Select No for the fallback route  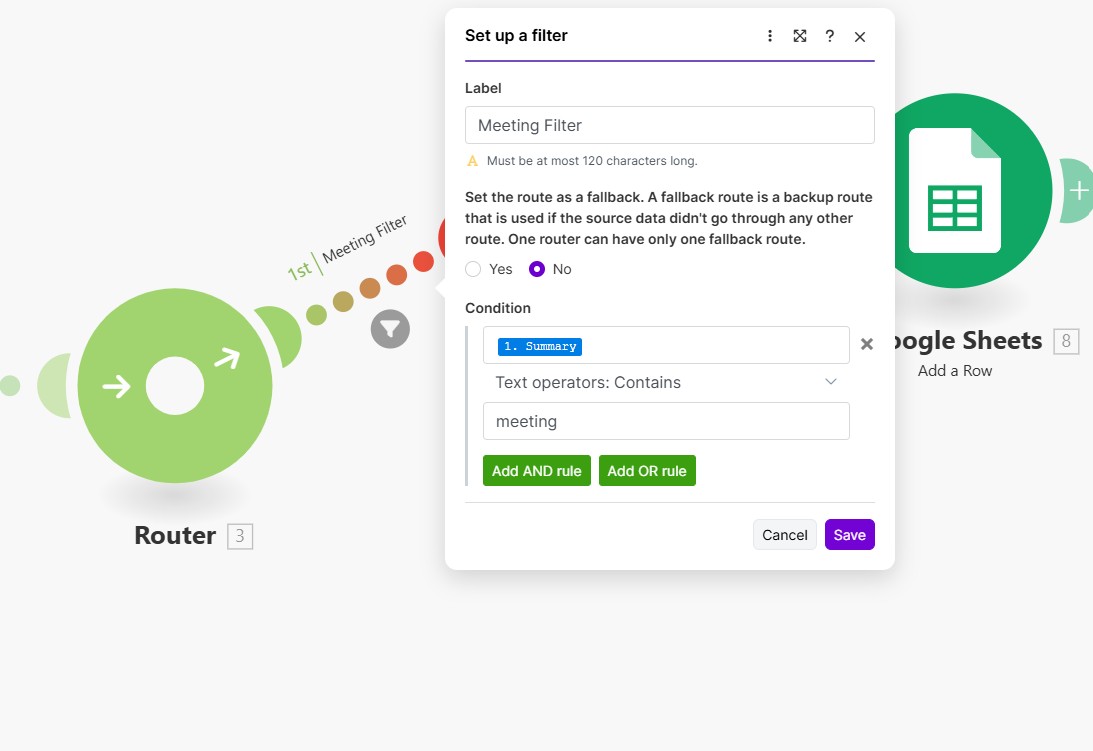(537, 269)
